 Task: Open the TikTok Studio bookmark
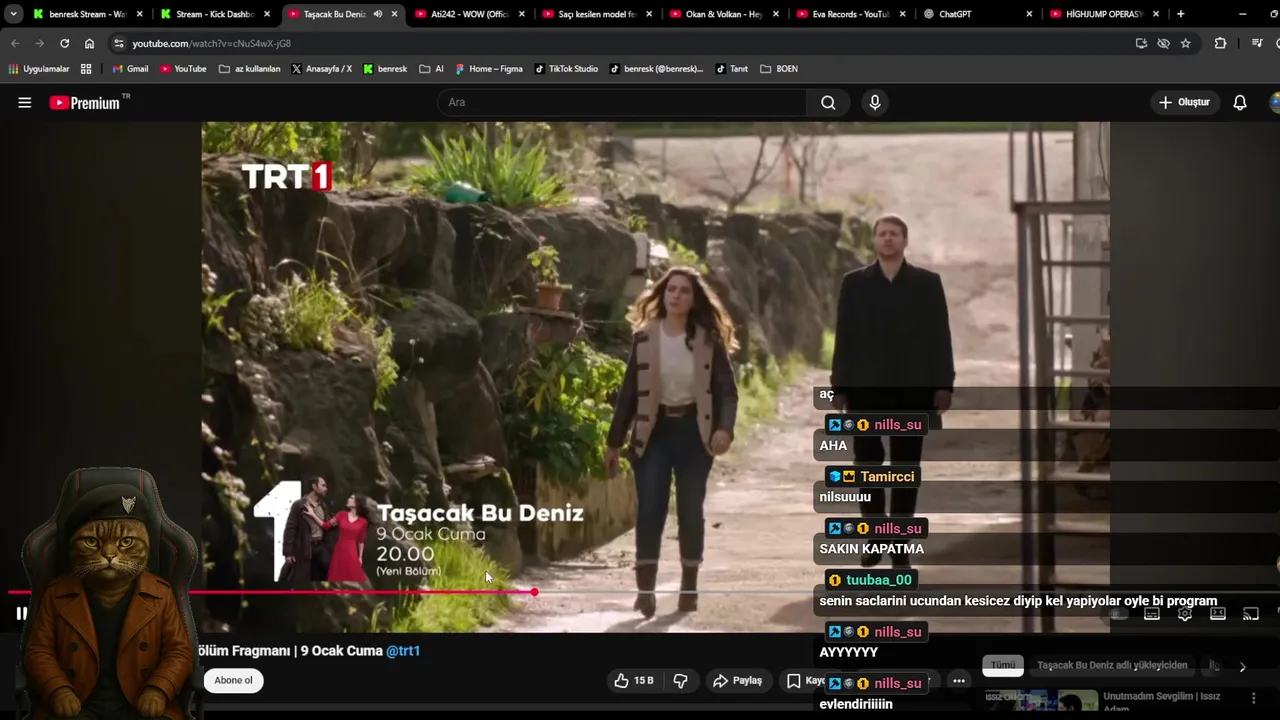point(566,69)
